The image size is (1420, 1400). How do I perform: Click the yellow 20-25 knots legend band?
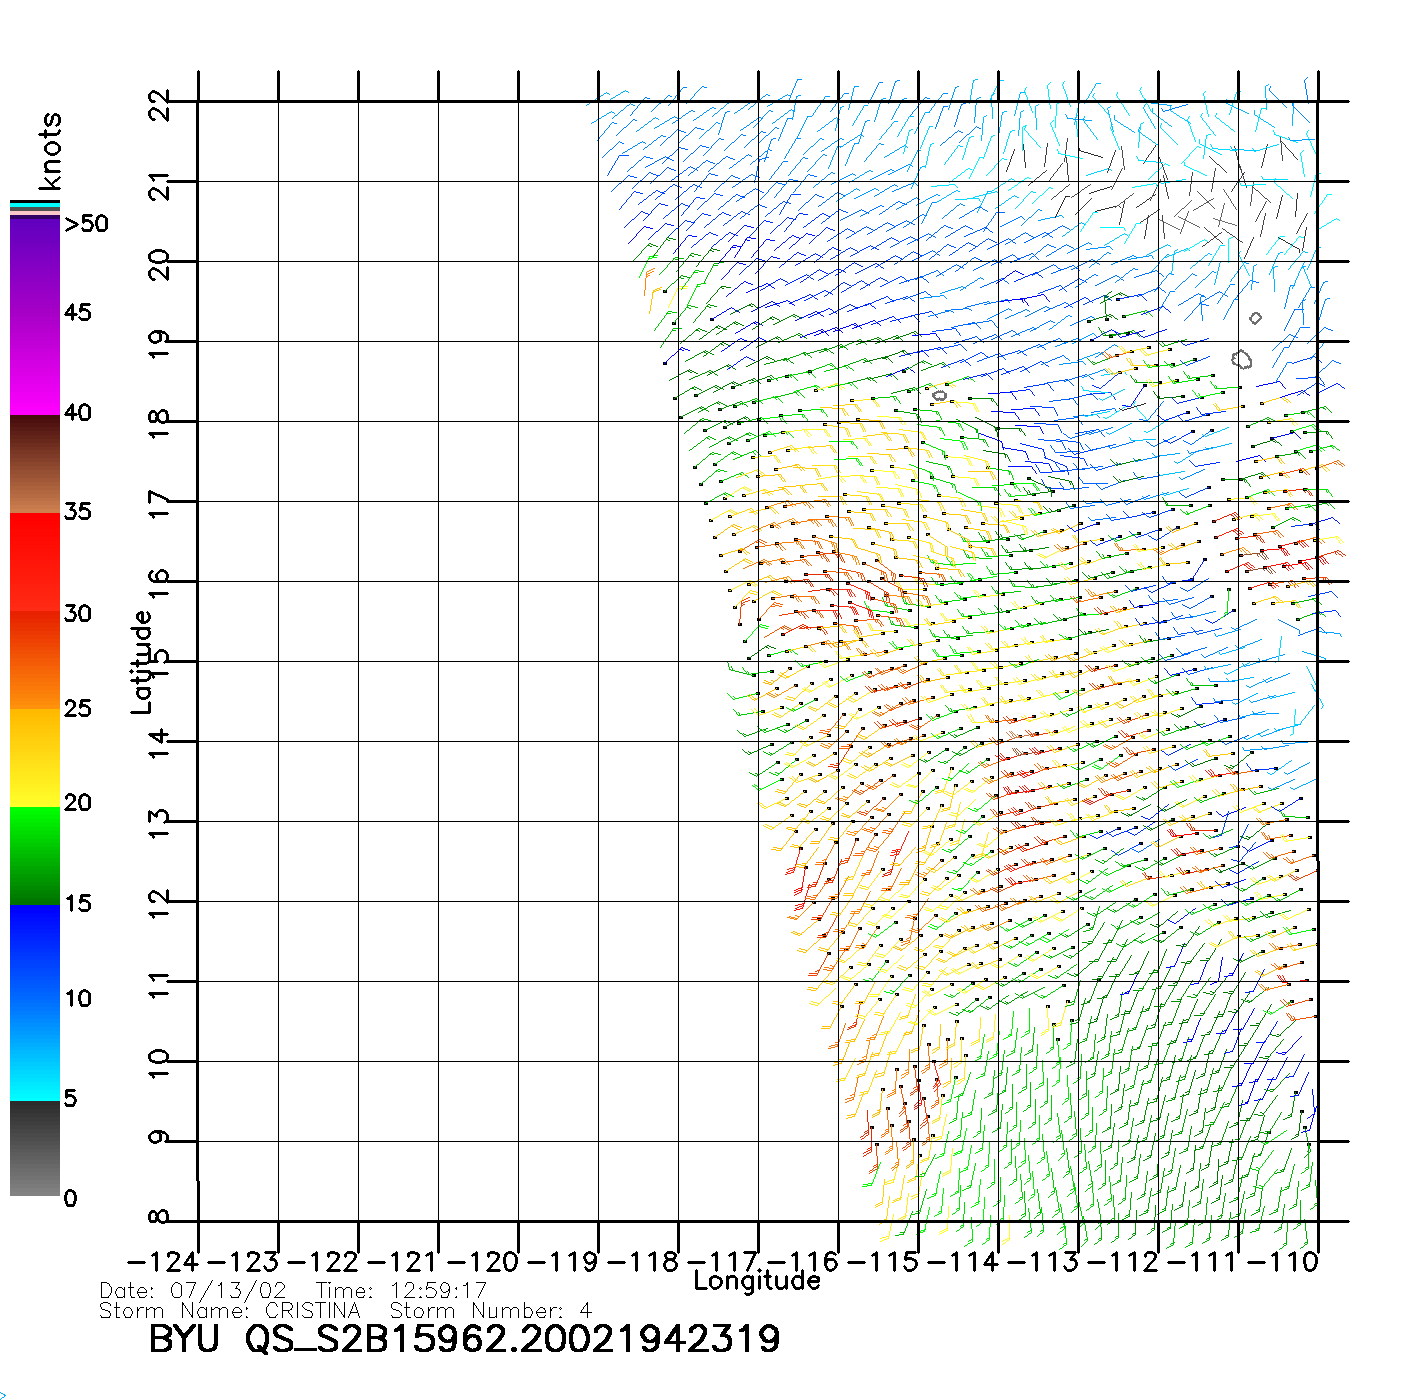[x=35, y=757]
